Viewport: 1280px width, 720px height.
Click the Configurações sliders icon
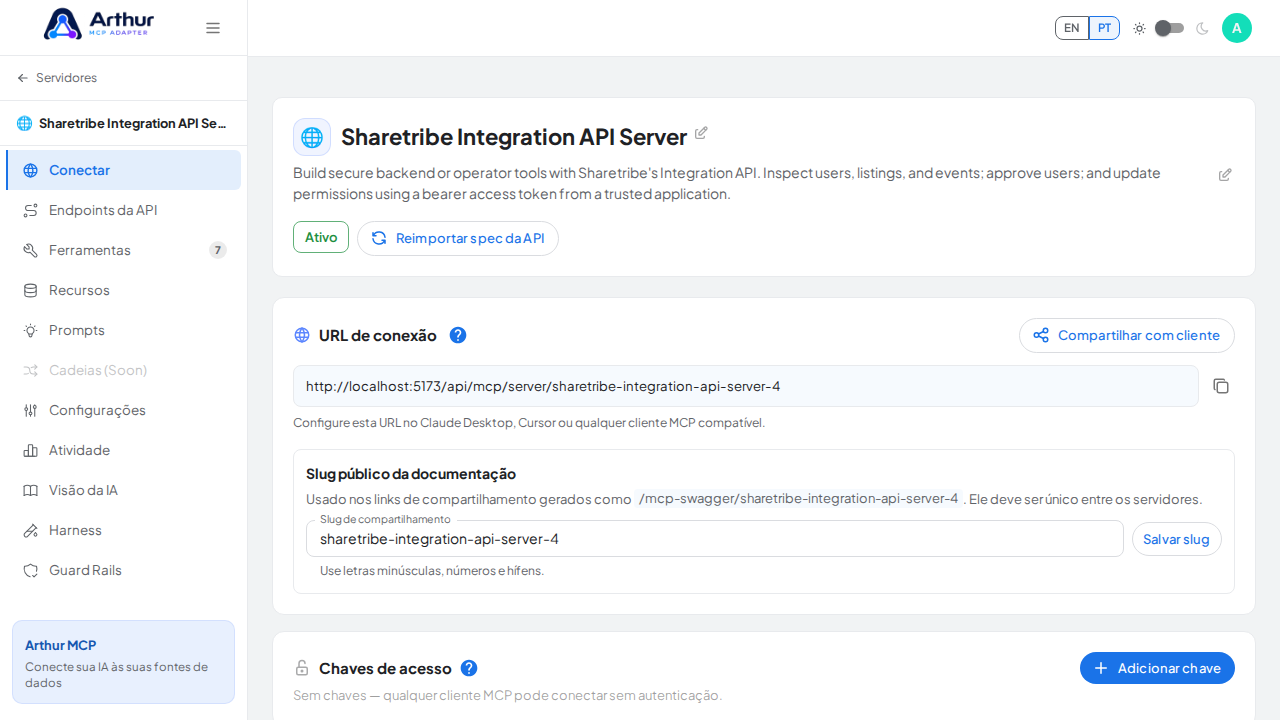click(x=31, y=410)
